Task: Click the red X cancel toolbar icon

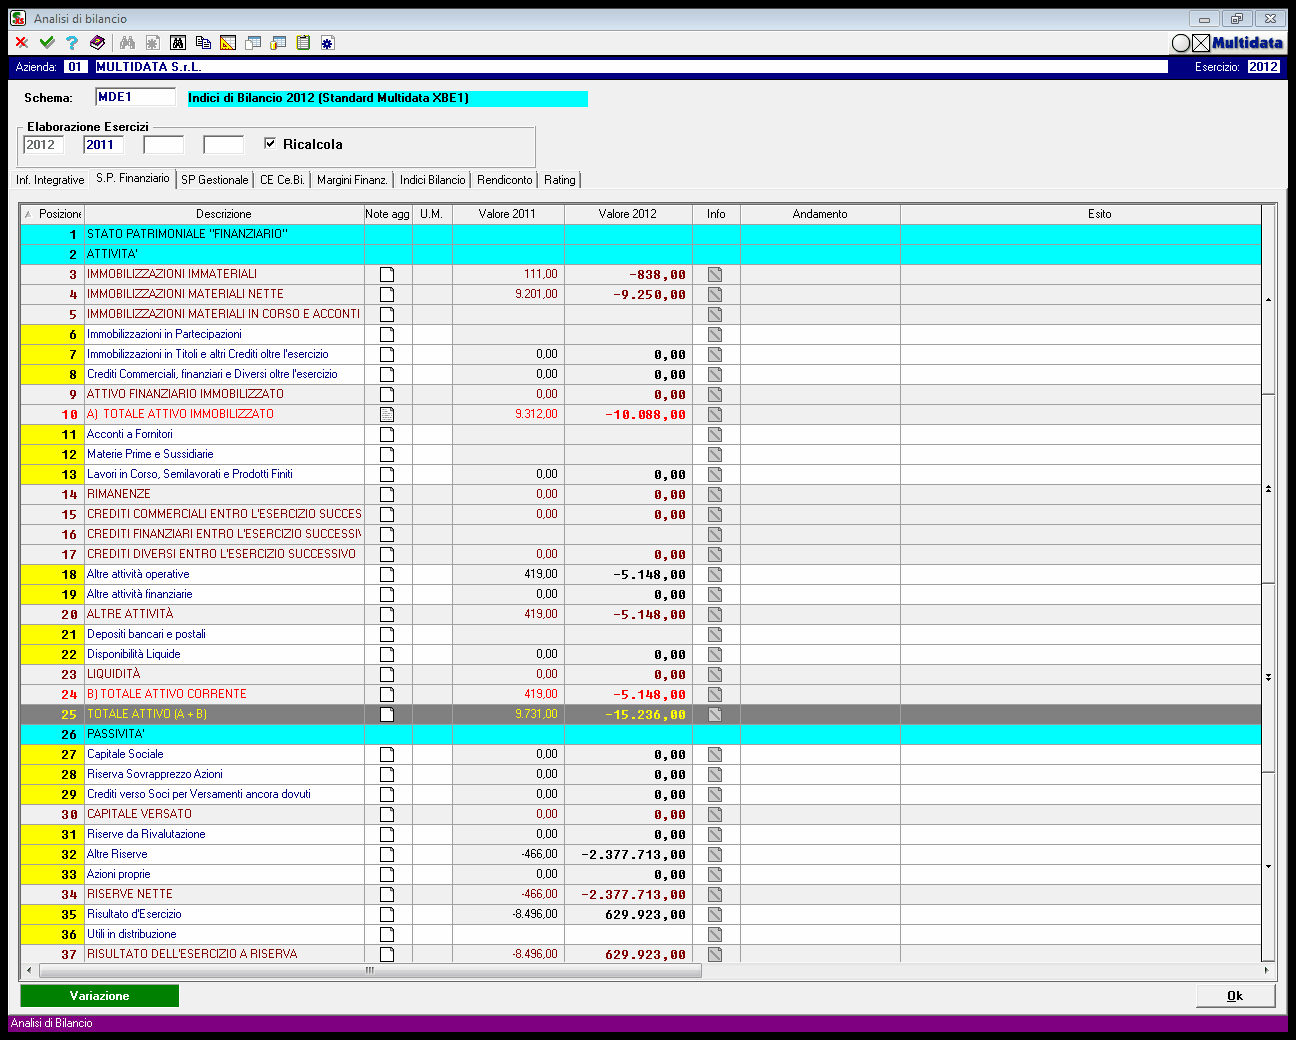Action: pyautogui.click(x=21, y=42)
